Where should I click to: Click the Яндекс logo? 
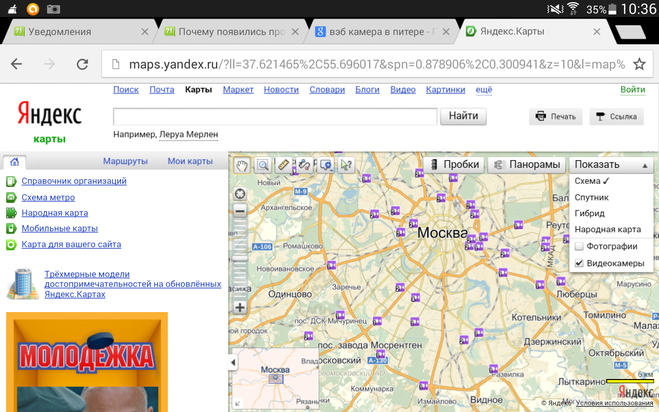point(50,114)
